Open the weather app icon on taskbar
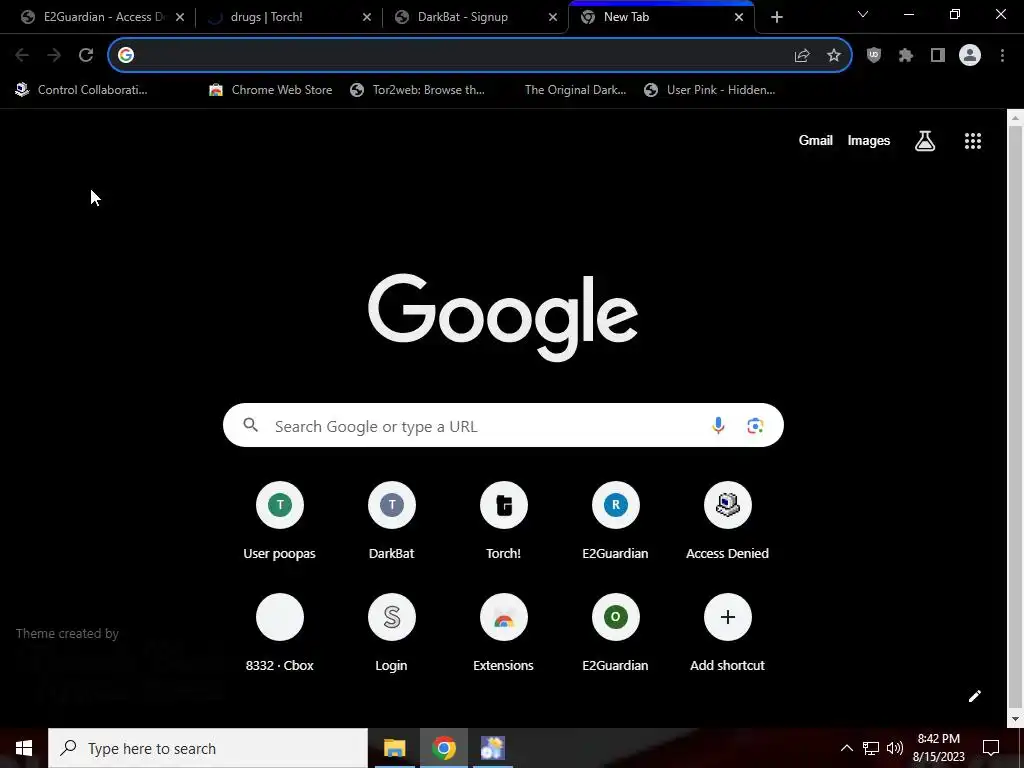1024x768 pixels. 492,748
